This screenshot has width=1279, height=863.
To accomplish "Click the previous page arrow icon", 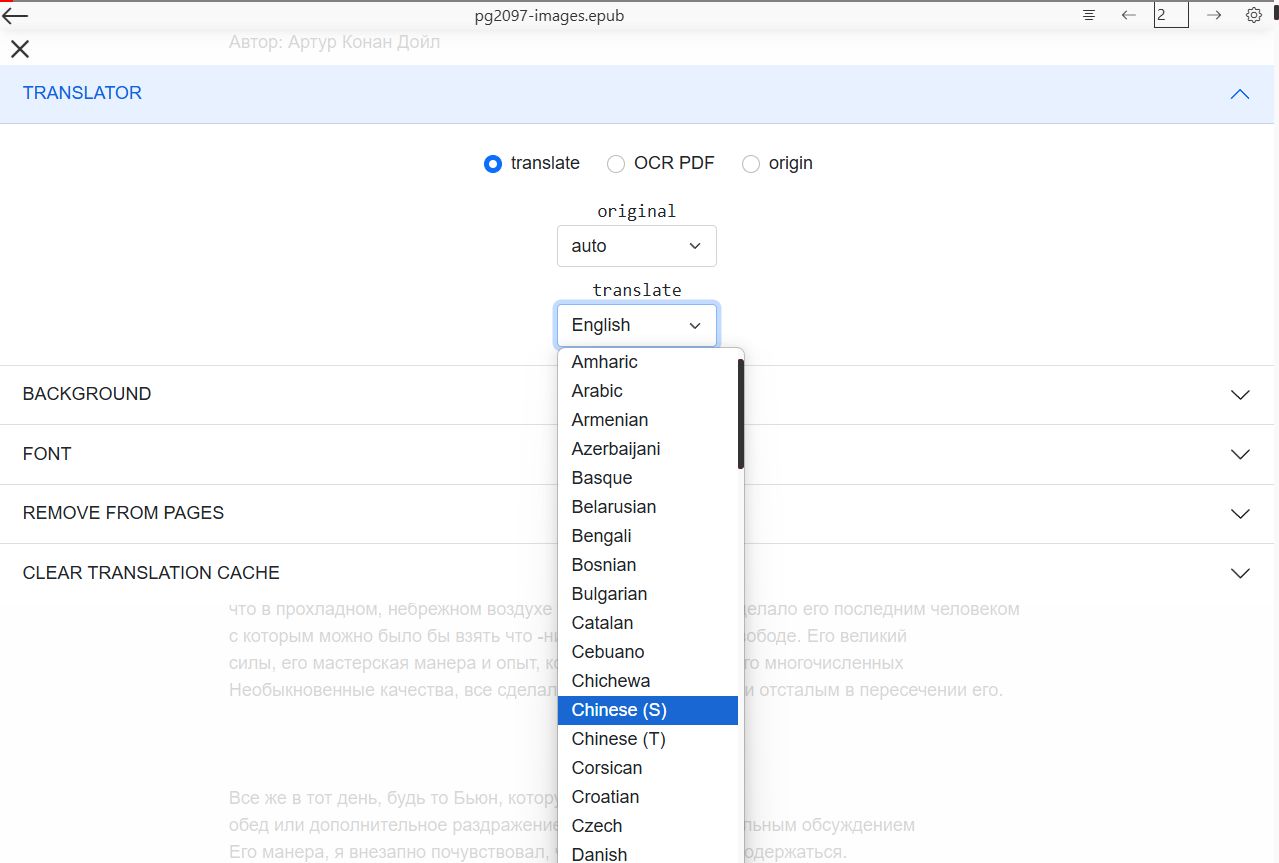I will [1129, 15].
